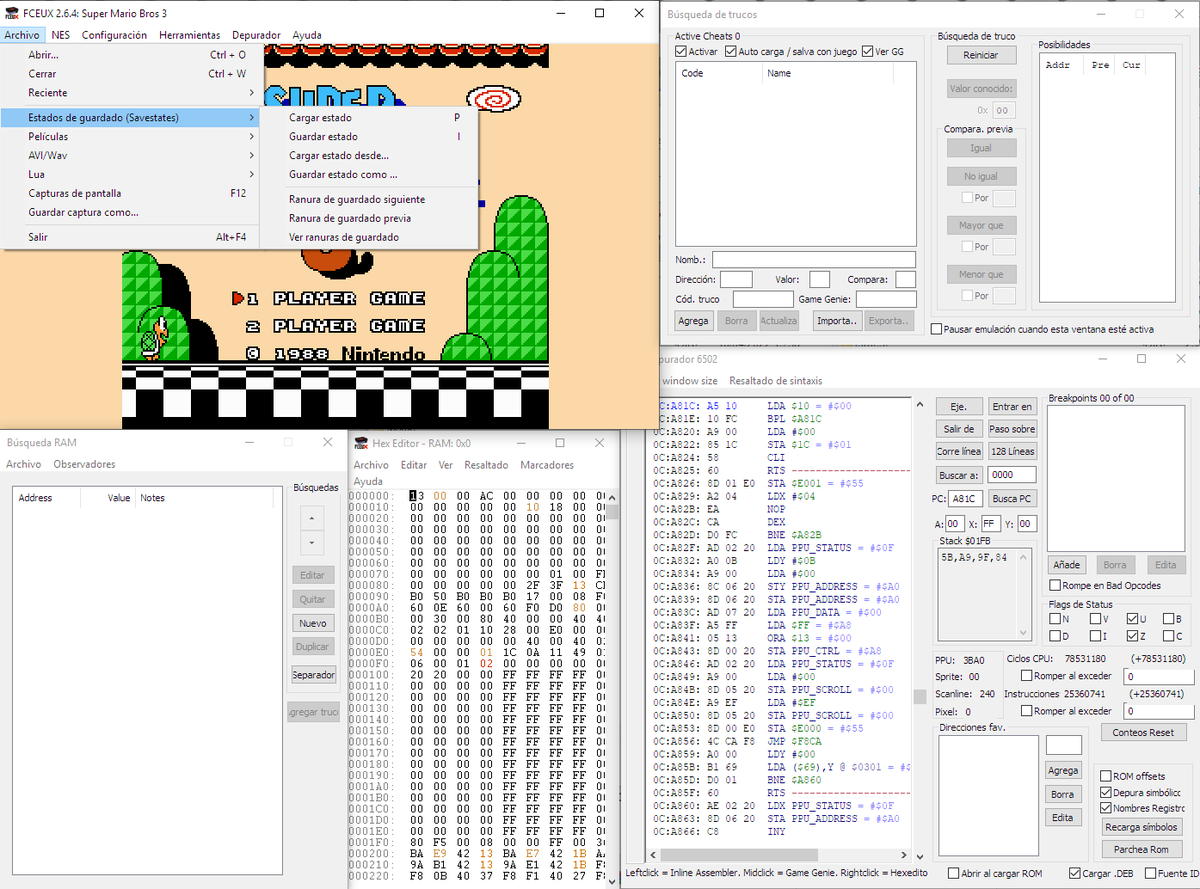
Task: Toggle Cargar .DEB checkbox
Action: pos(1074,873)
